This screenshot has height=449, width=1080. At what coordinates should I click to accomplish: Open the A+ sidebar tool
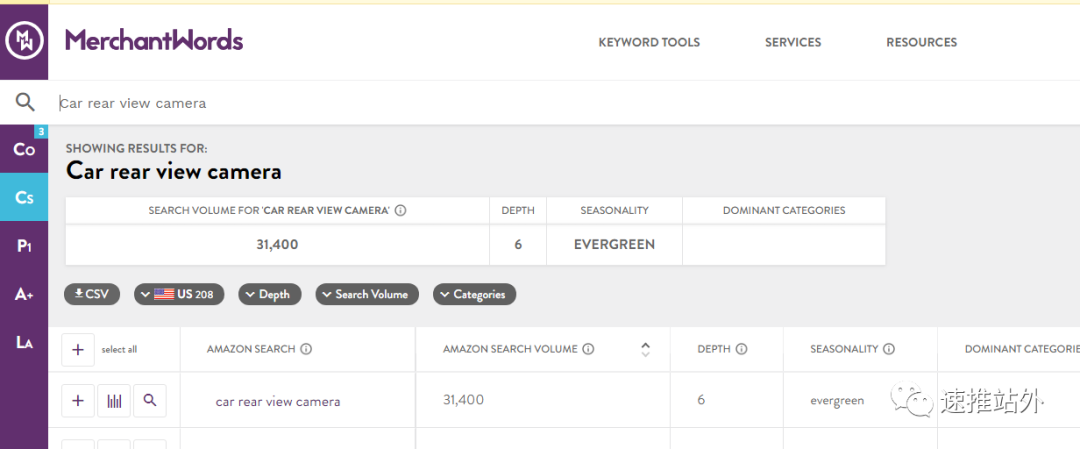pos(24,294)
